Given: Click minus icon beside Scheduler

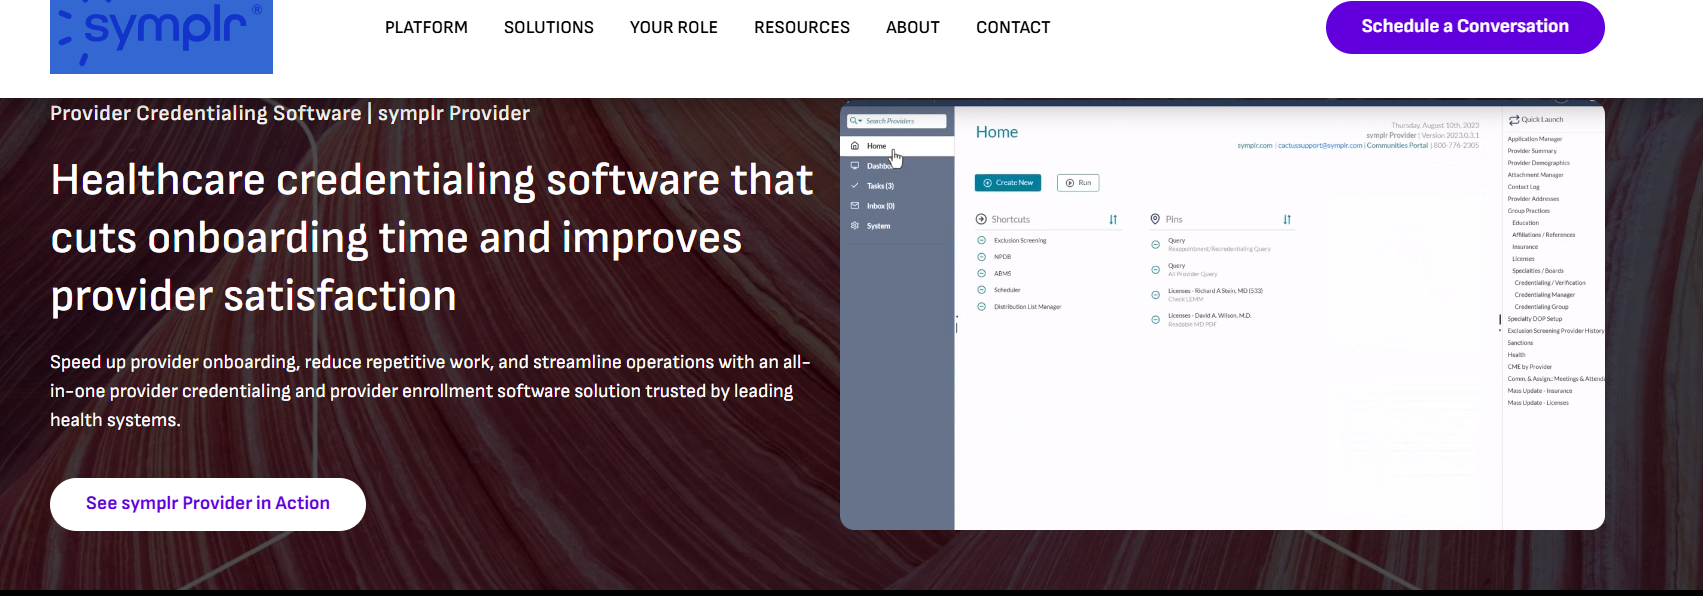Looking at the screenshot, I should point(982,290).
